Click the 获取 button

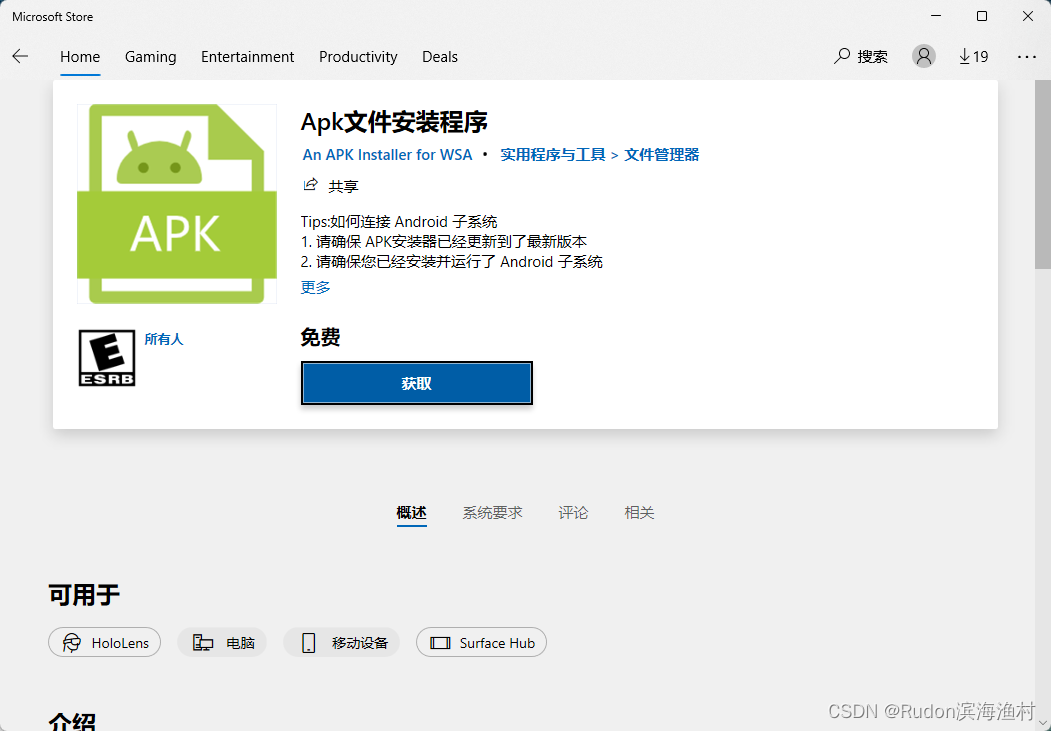coord(416,383)
